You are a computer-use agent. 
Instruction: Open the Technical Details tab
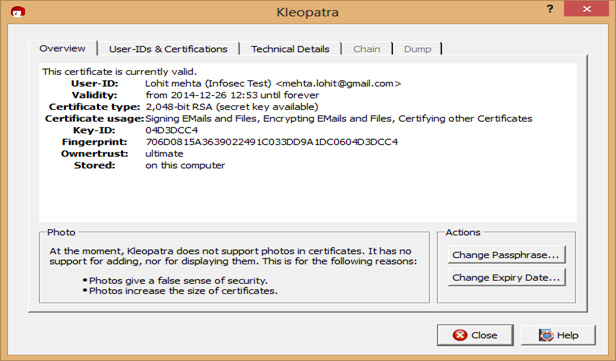tap(290, 49)
